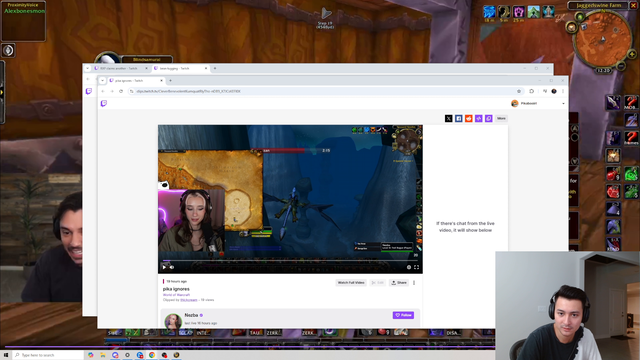Mute the clip volume speaker icon
This screenshot has width=640, height=360.
(x=172, y=267)
